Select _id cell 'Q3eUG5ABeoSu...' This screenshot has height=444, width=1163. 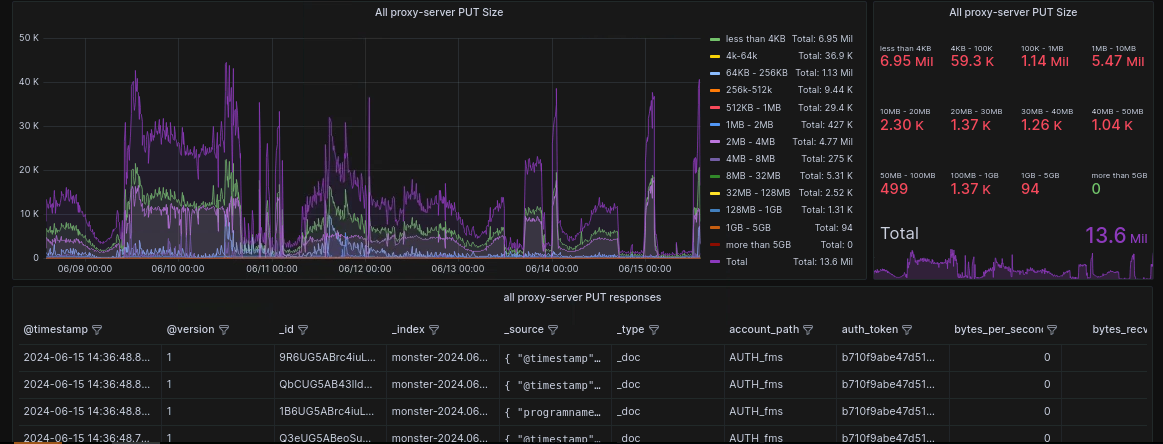[x=329, y=437]
